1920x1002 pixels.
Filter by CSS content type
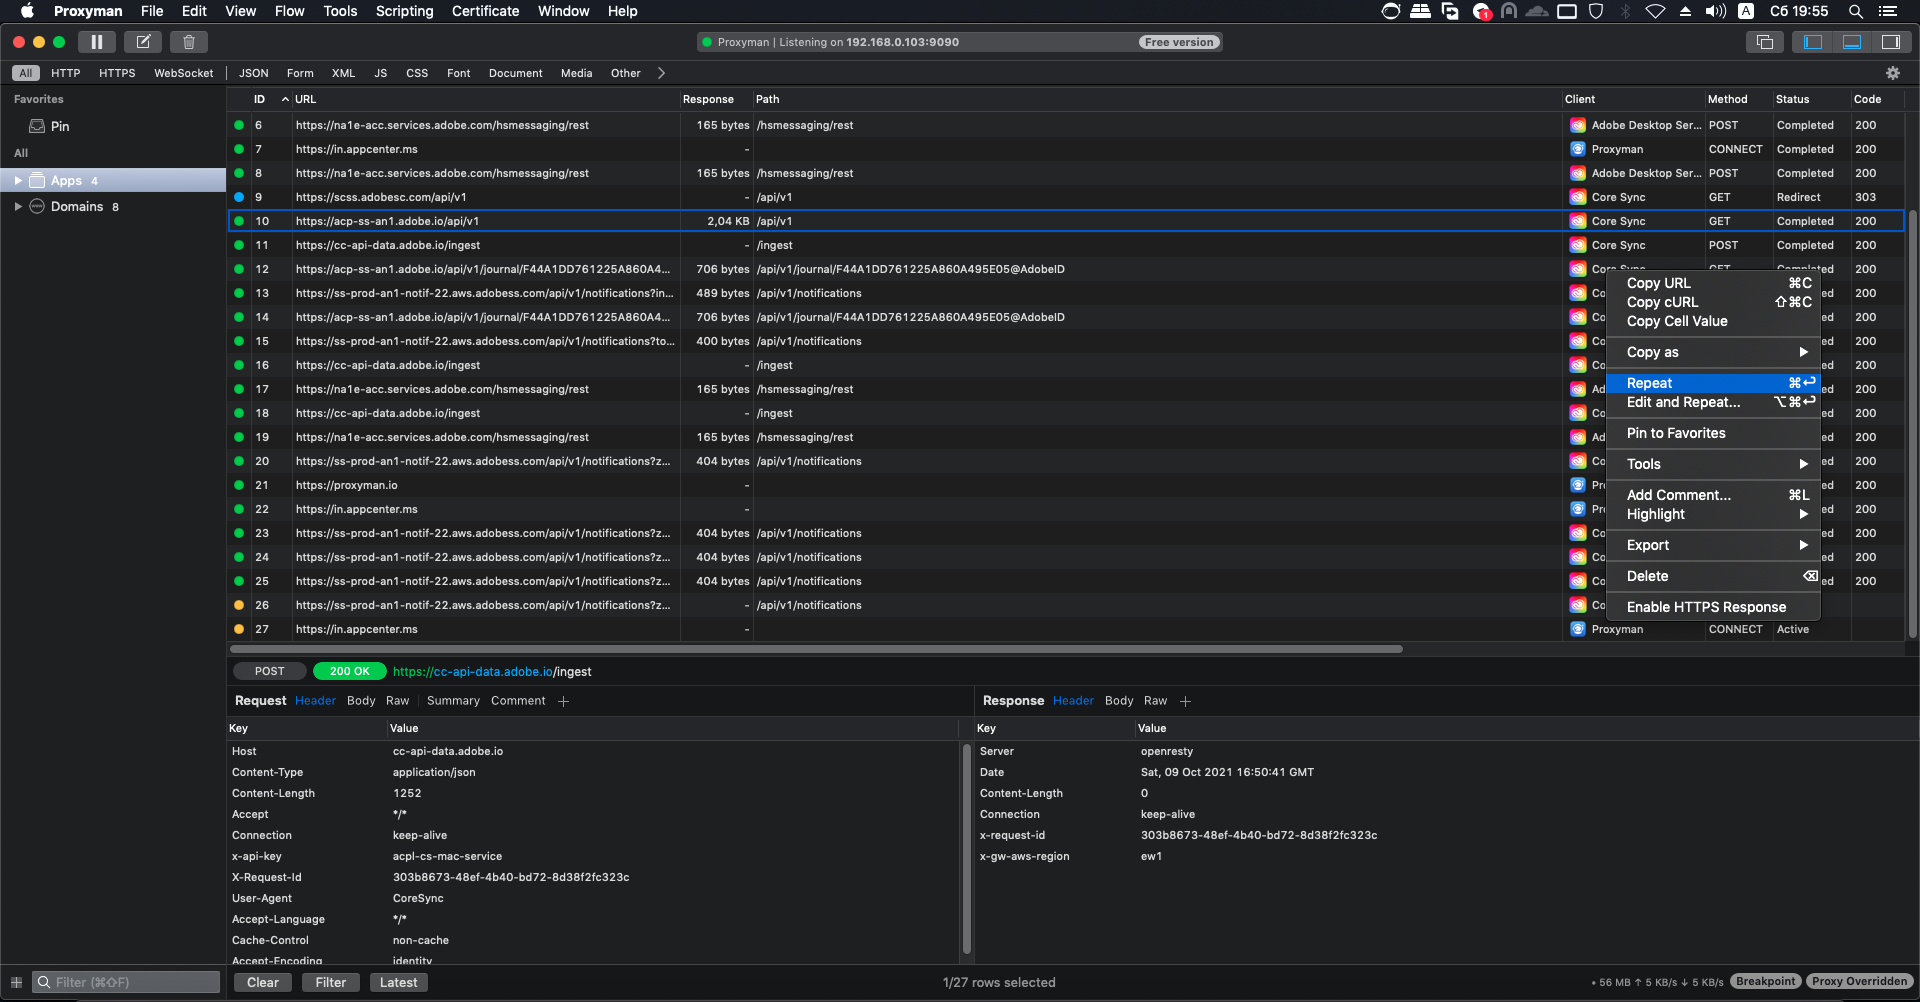417,73
